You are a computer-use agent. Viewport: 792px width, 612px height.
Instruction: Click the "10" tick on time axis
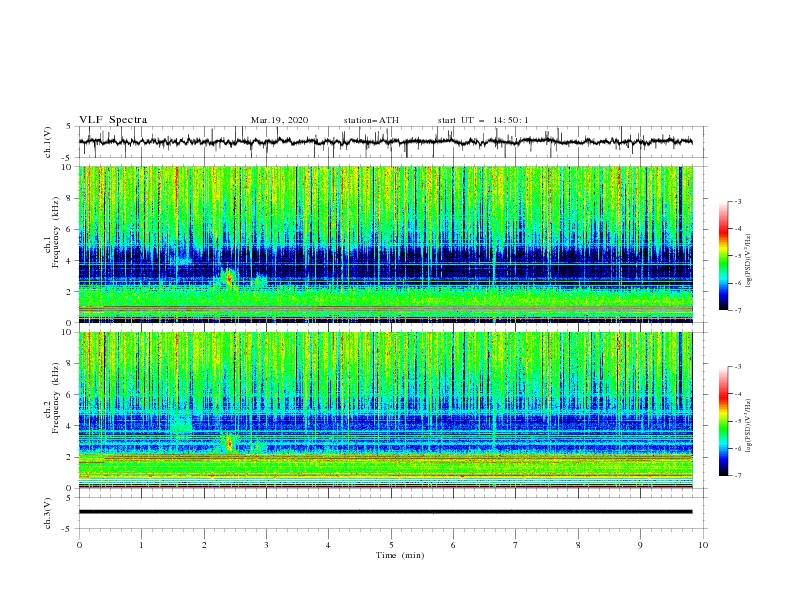coord(703,545)
